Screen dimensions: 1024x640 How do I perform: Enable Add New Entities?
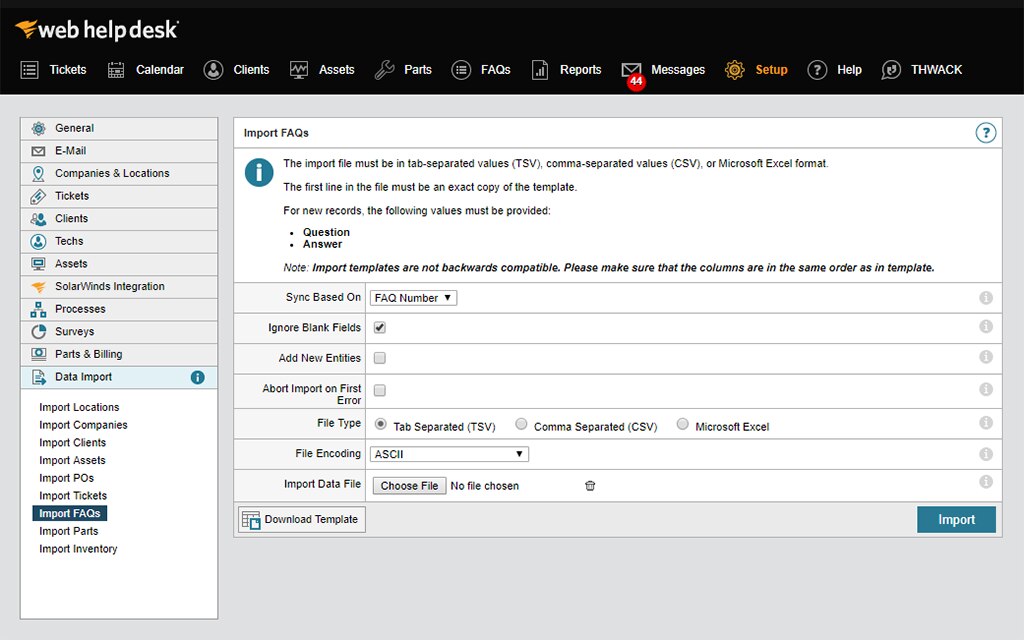click(x=377, y=357)
